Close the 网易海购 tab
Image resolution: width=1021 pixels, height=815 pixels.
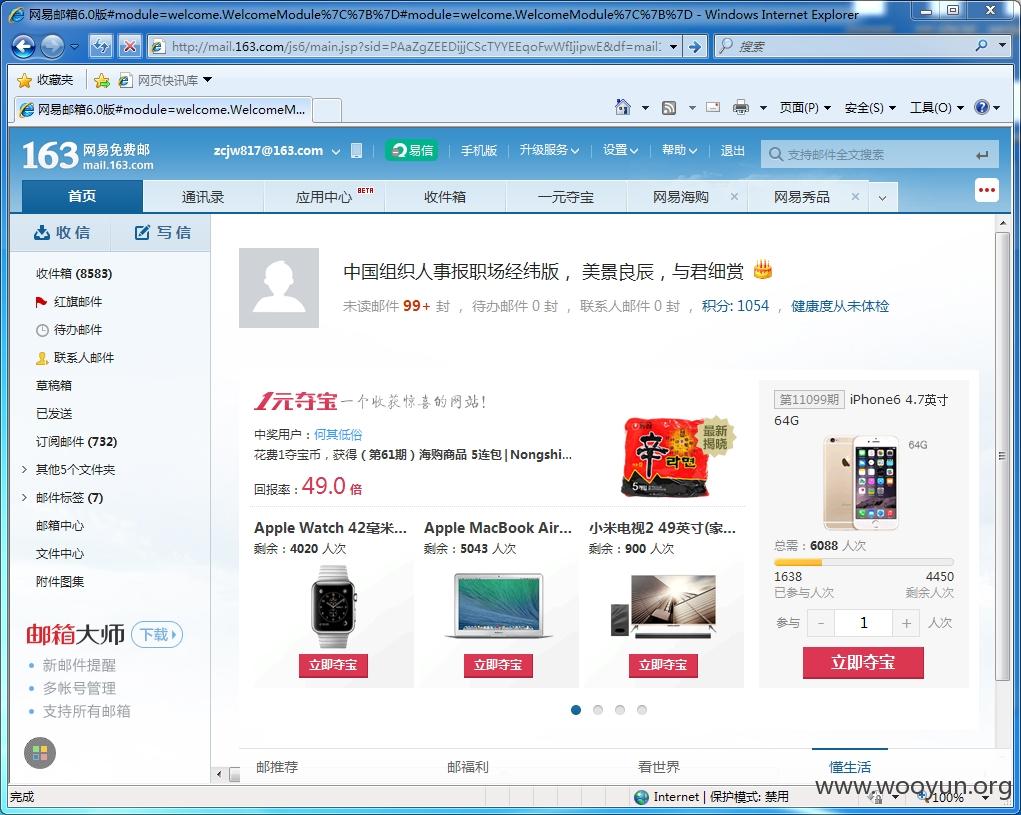734,197
